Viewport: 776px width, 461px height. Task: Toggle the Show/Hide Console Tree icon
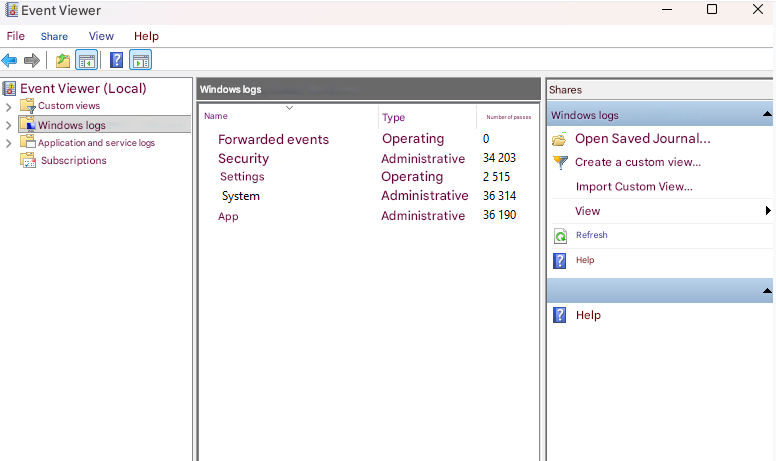(x=87, y=60)
